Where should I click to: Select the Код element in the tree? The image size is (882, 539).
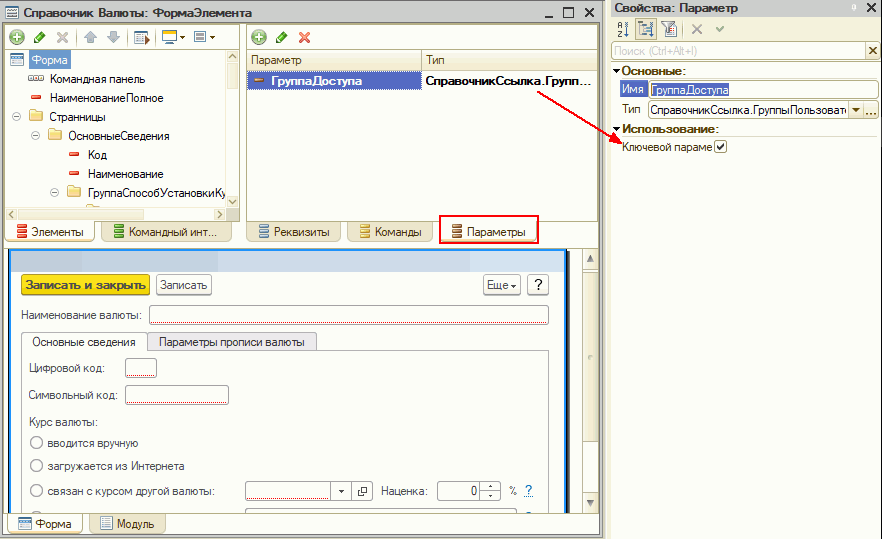click(x=97, y=155)
